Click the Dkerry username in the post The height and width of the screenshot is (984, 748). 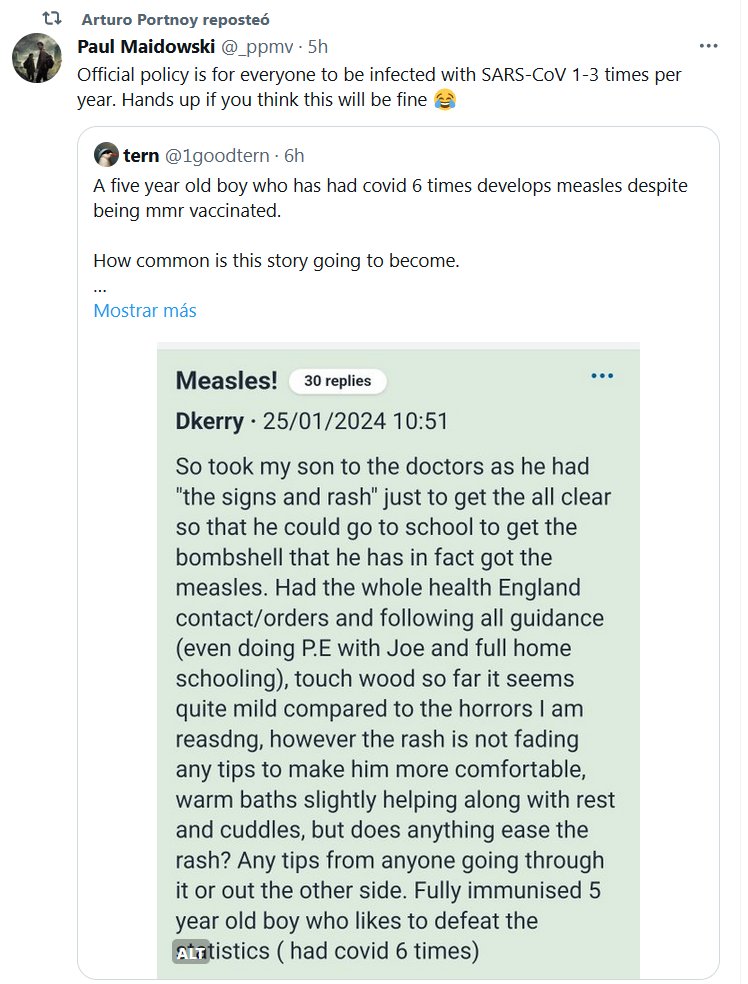(x=209, y=421)
